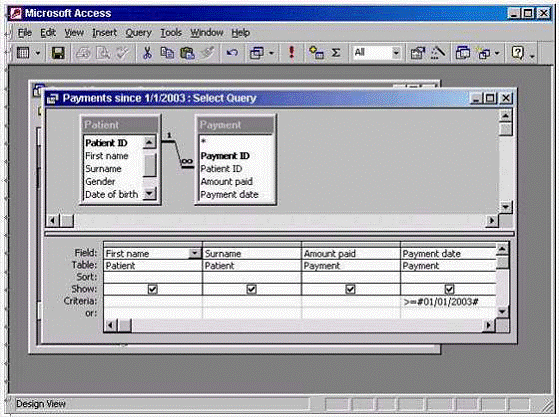Click the Amount paid field cell
This screenshot has height=417, width=559.
pyautogui.click(x=350, y=253)
